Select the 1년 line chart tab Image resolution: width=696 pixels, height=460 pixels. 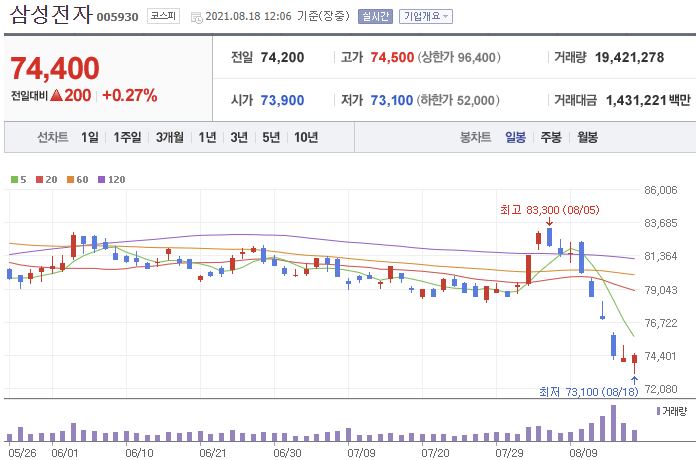(207, 137)
